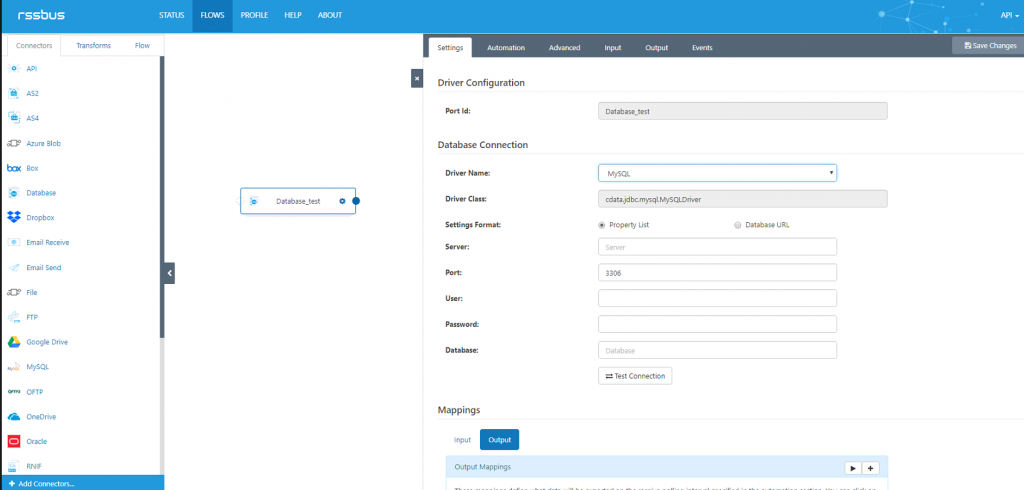Click the Google Drive connector icon

click(x=14, y=342)
